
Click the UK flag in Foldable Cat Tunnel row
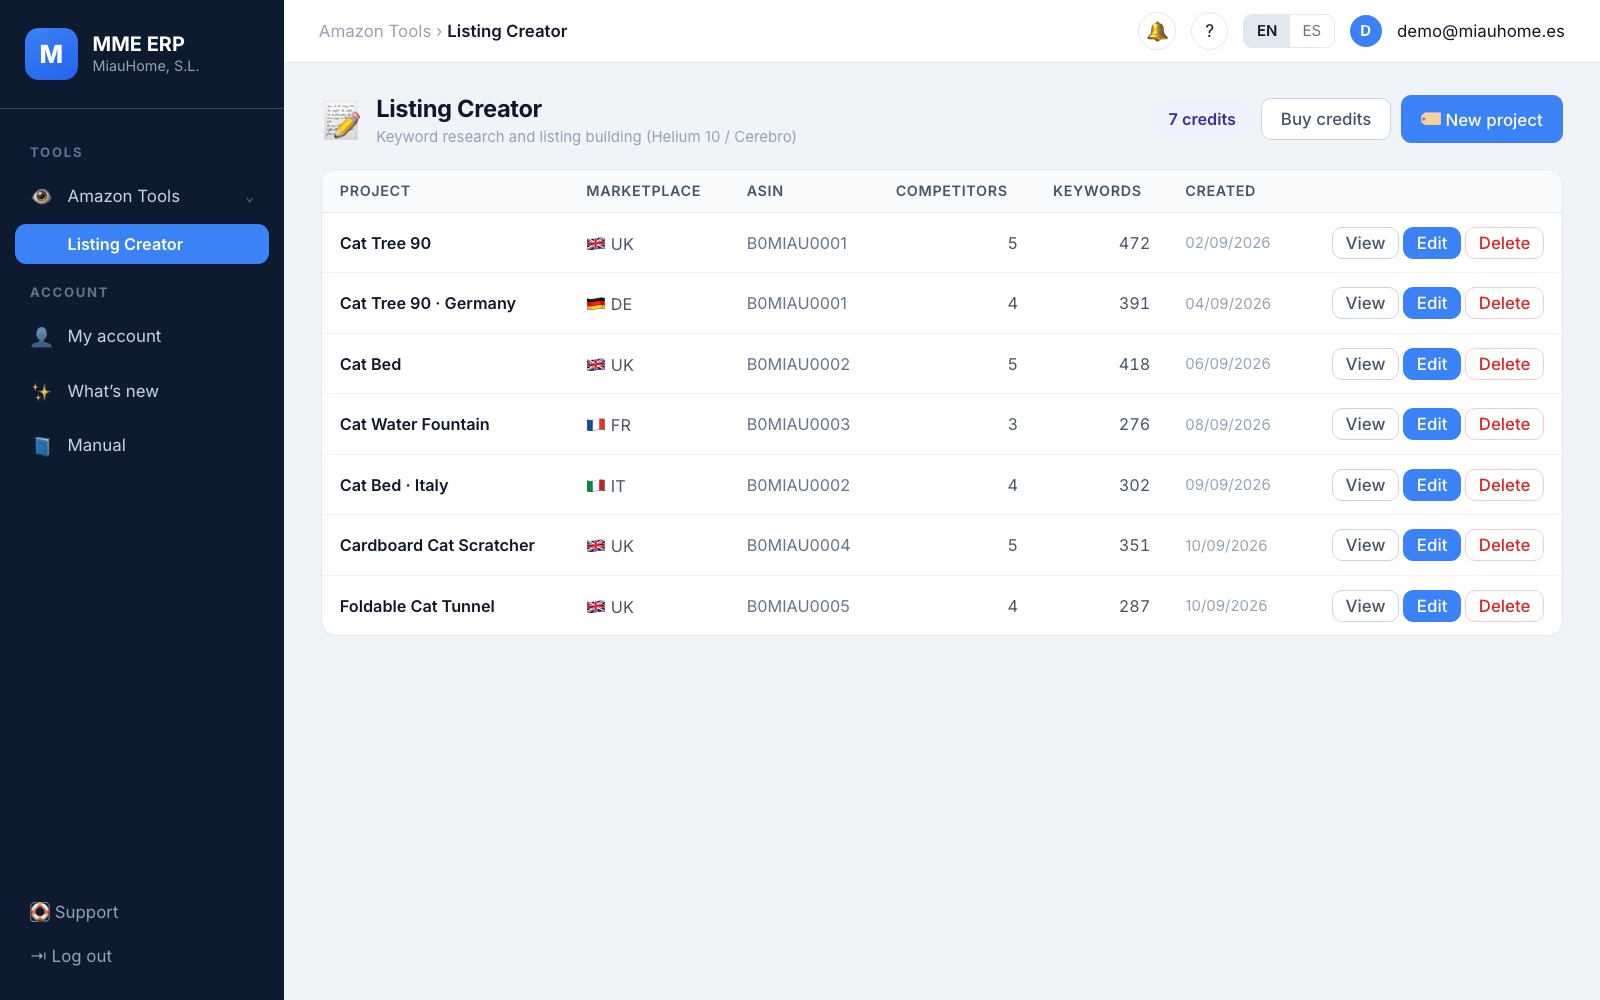pyautogui.click(x=596, y=607)
